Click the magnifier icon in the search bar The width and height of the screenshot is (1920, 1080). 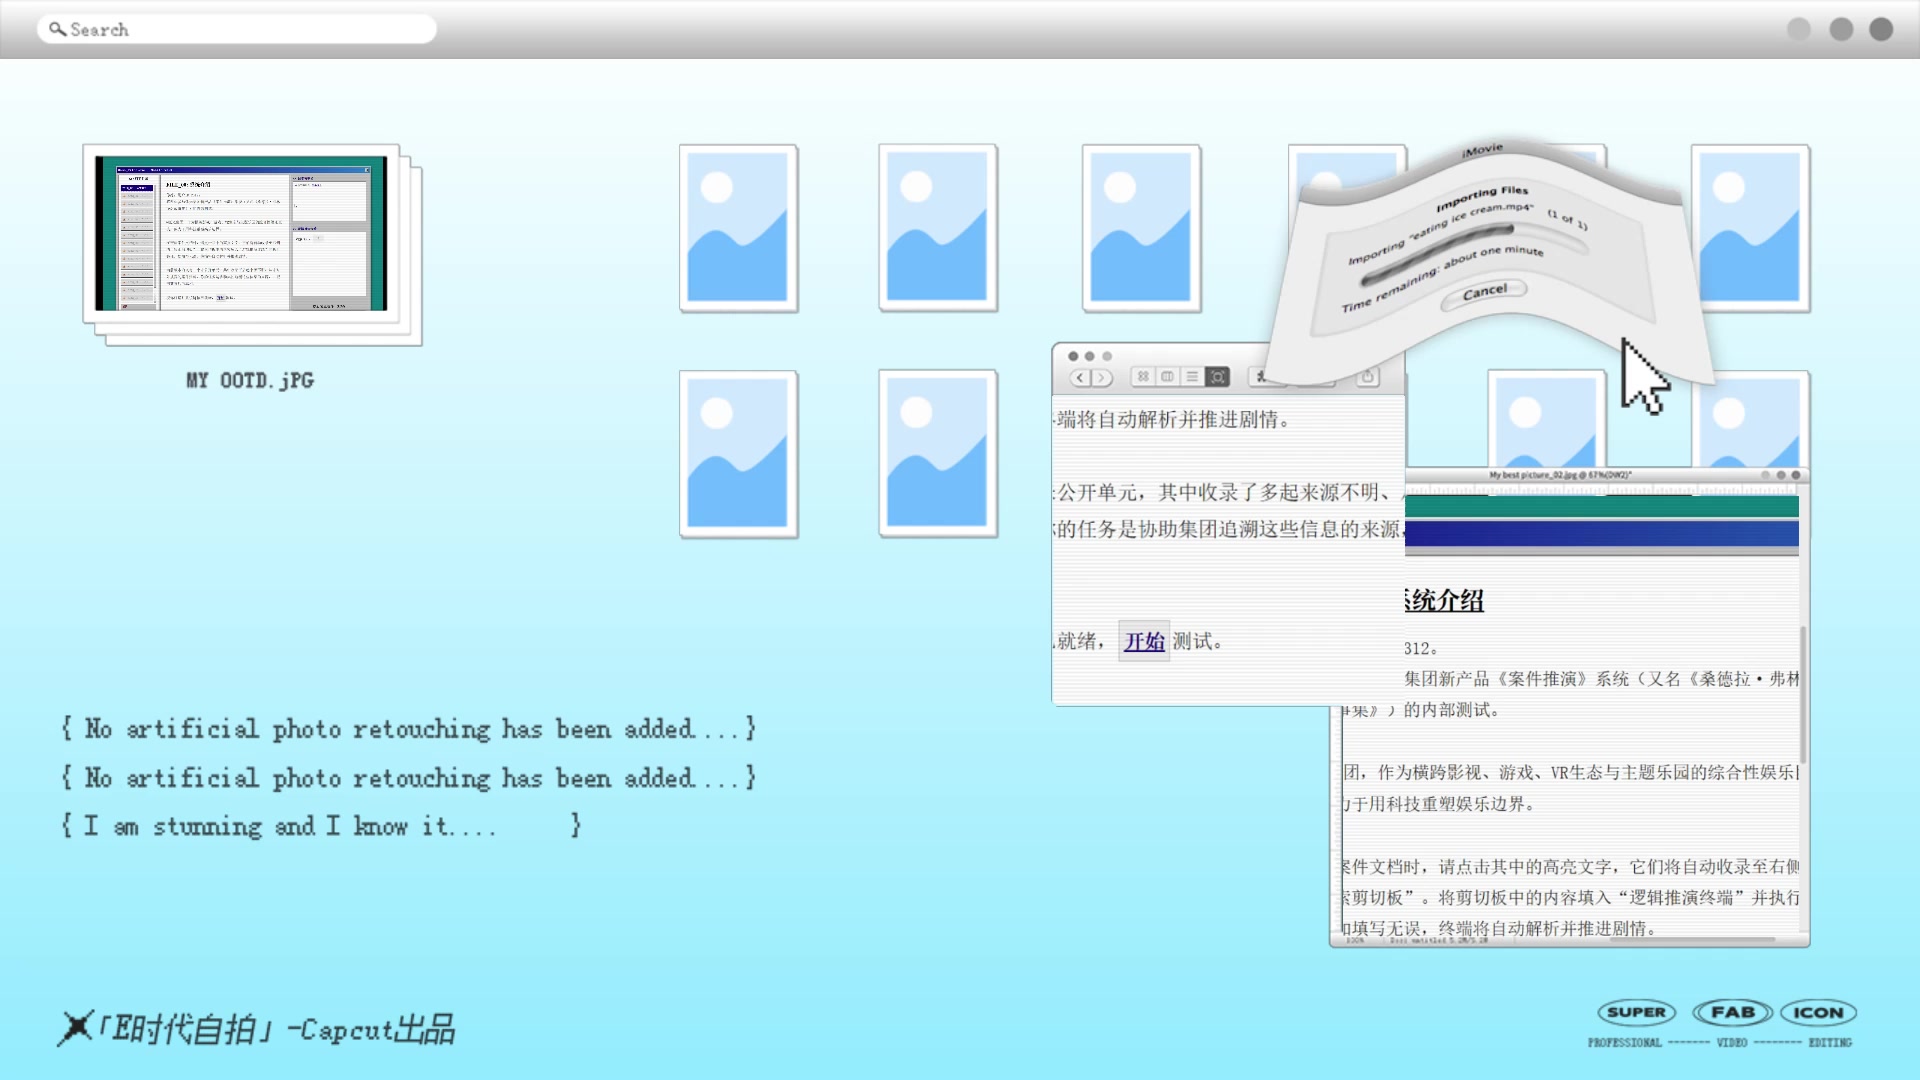(57, 29)
